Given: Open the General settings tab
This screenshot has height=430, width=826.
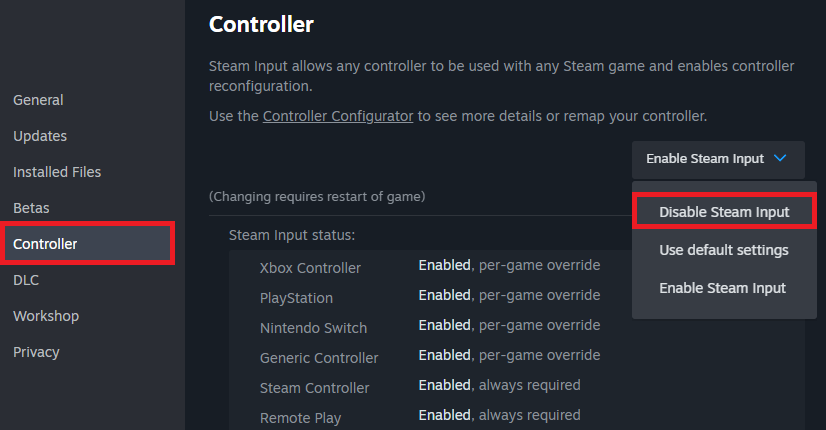Looking at the screenshot, I should (38, 100).
